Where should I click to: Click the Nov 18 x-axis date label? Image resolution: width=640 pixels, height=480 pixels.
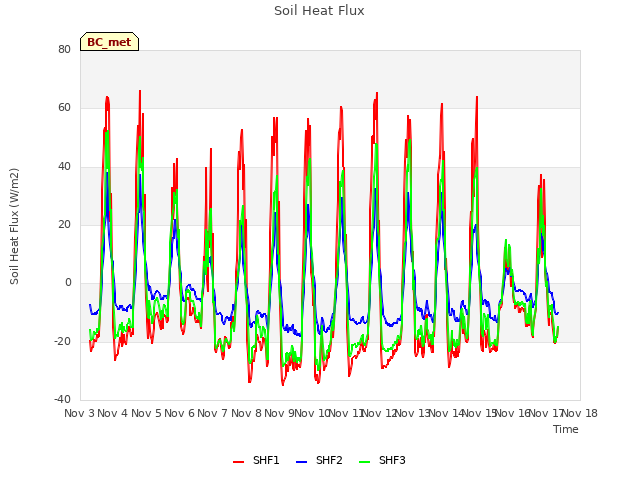(x=580, y=413)
